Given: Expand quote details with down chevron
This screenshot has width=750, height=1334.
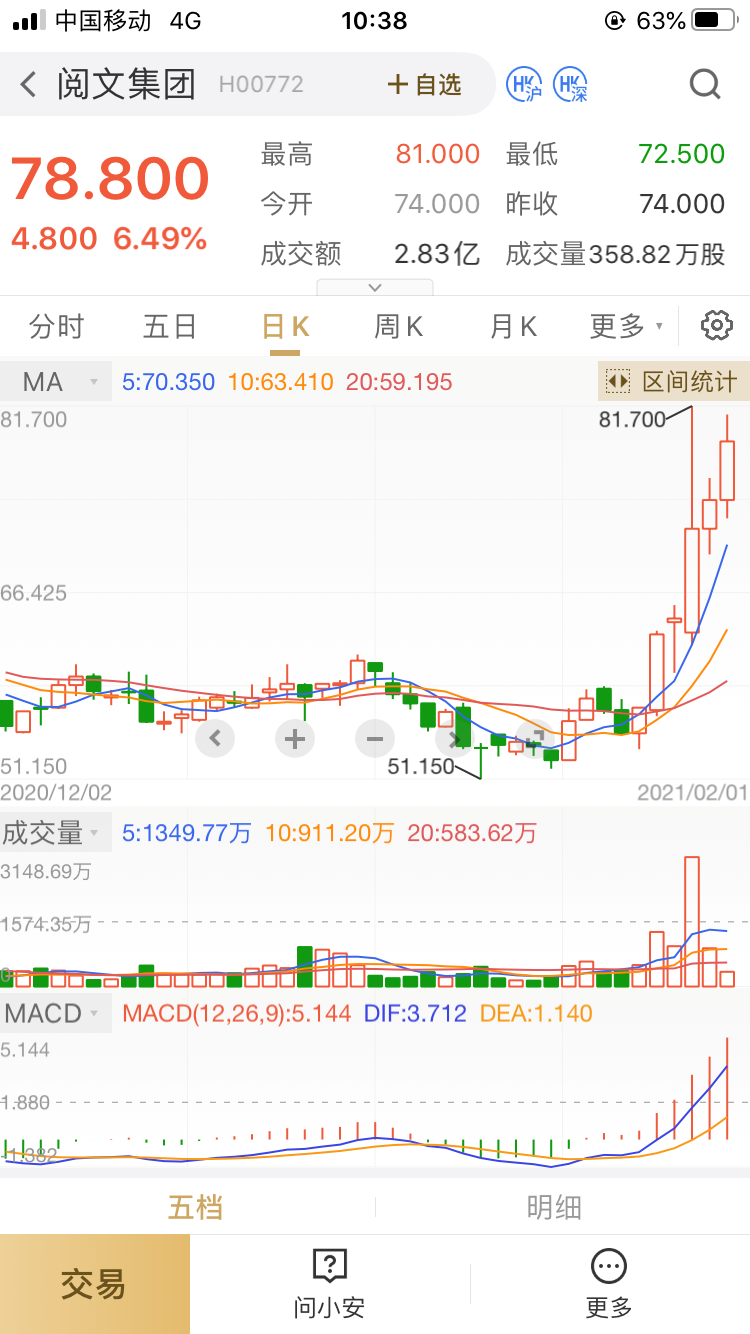Looking at the screenshot, I should click(x=375, y=287).
